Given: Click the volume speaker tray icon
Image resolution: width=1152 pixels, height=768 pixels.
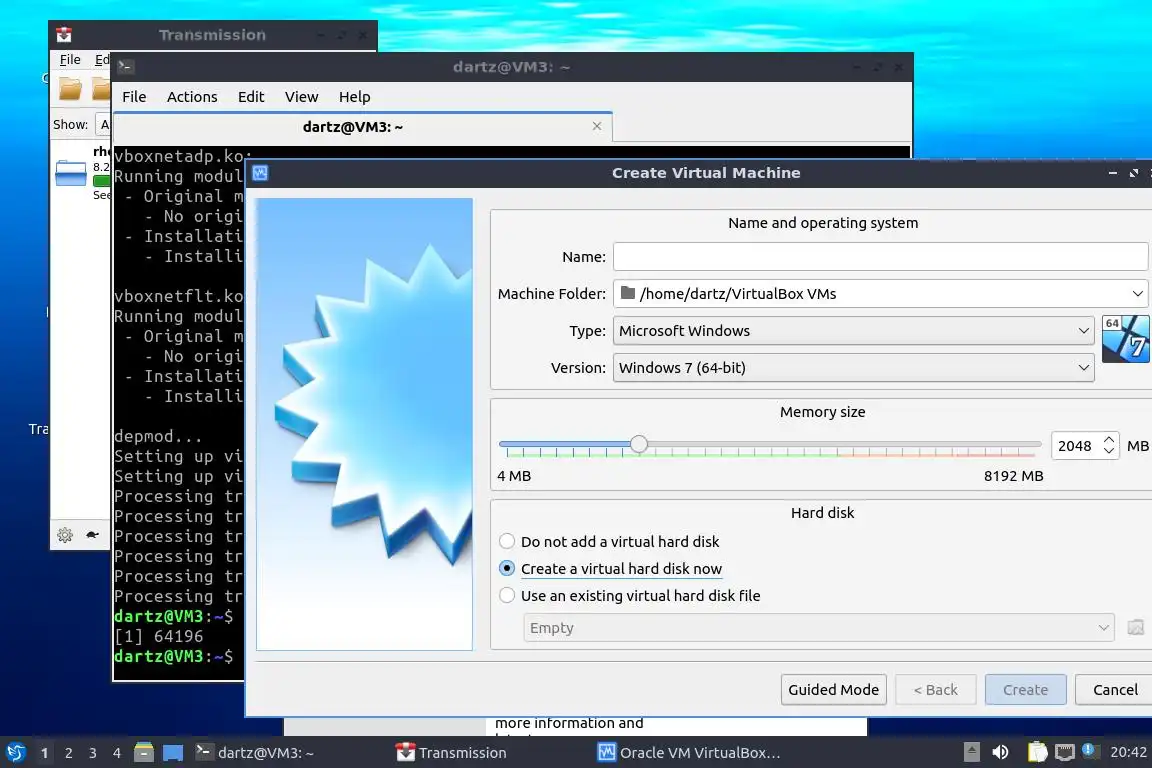Looking at the screenshot, I should [1000, 752].
